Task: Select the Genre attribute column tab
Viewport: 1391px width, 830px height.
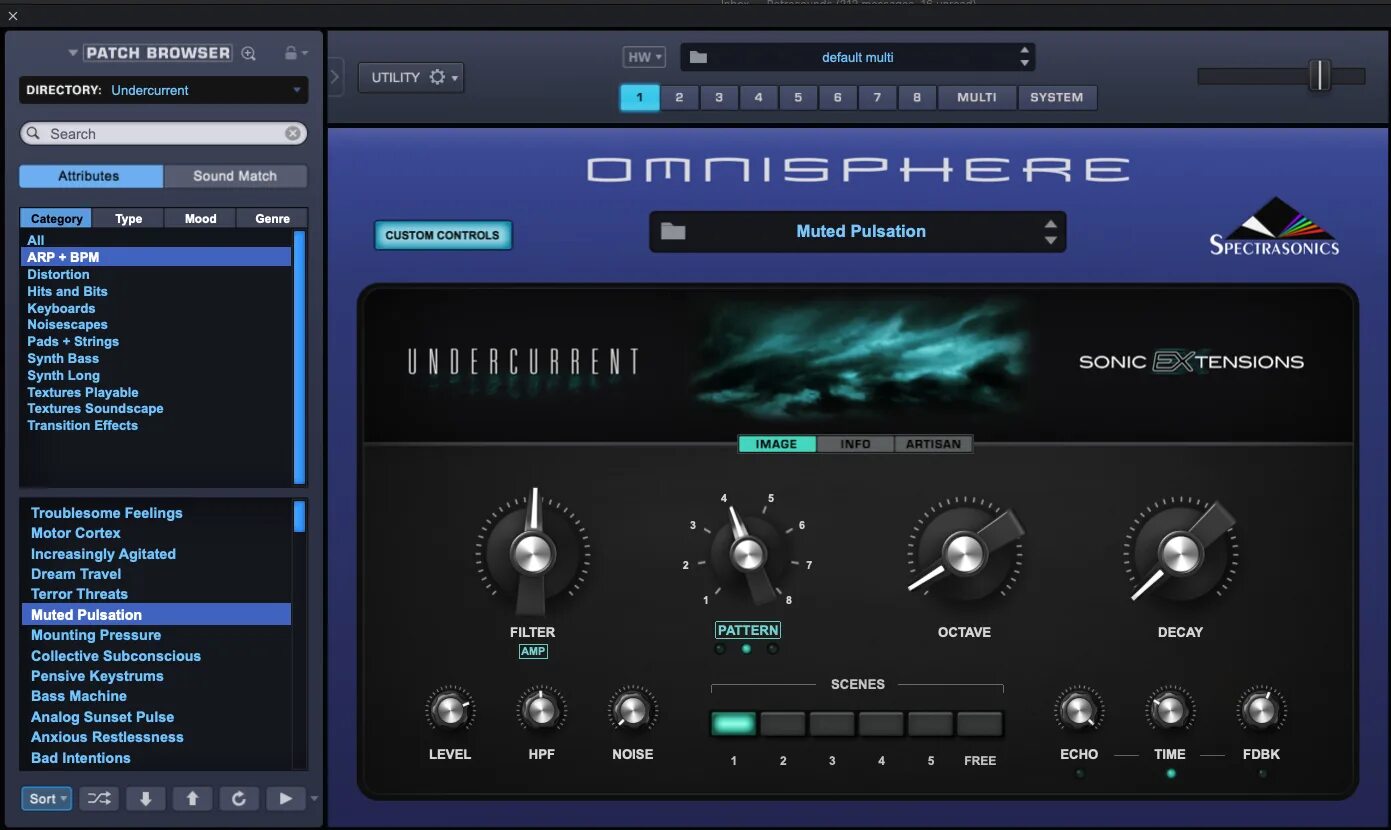Action: click(x=272, y=218)
